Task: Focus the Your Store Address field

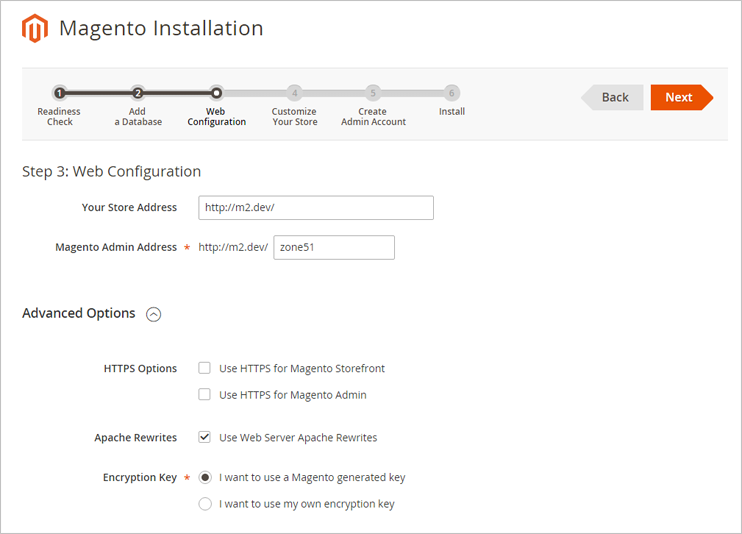Action: coord(316,208)
